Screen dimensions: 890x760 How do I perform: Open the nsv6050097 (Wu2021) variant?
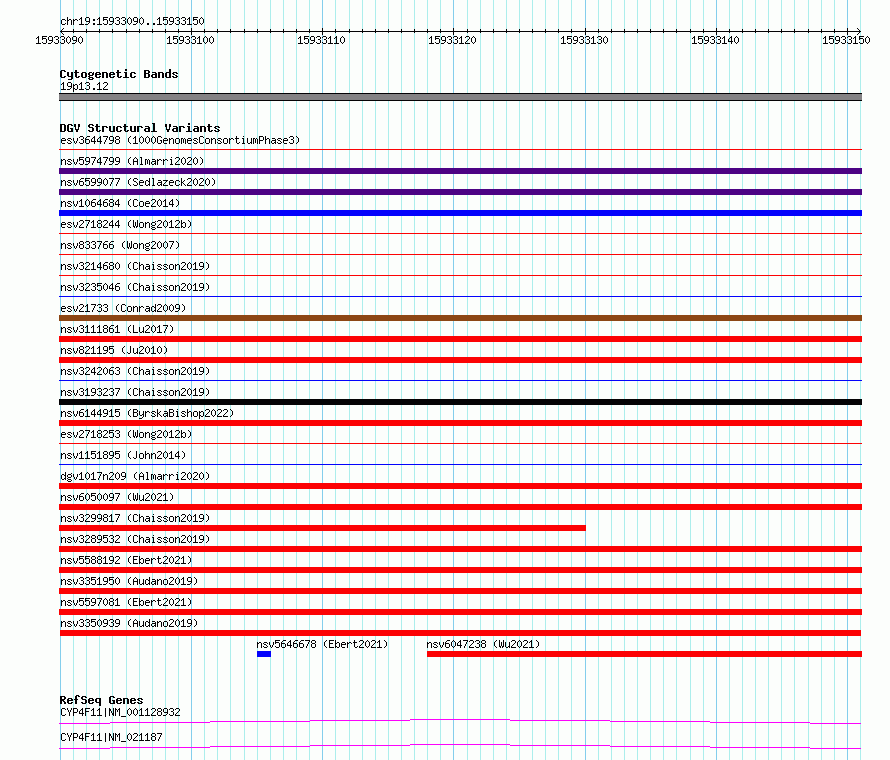click(117, 497)
